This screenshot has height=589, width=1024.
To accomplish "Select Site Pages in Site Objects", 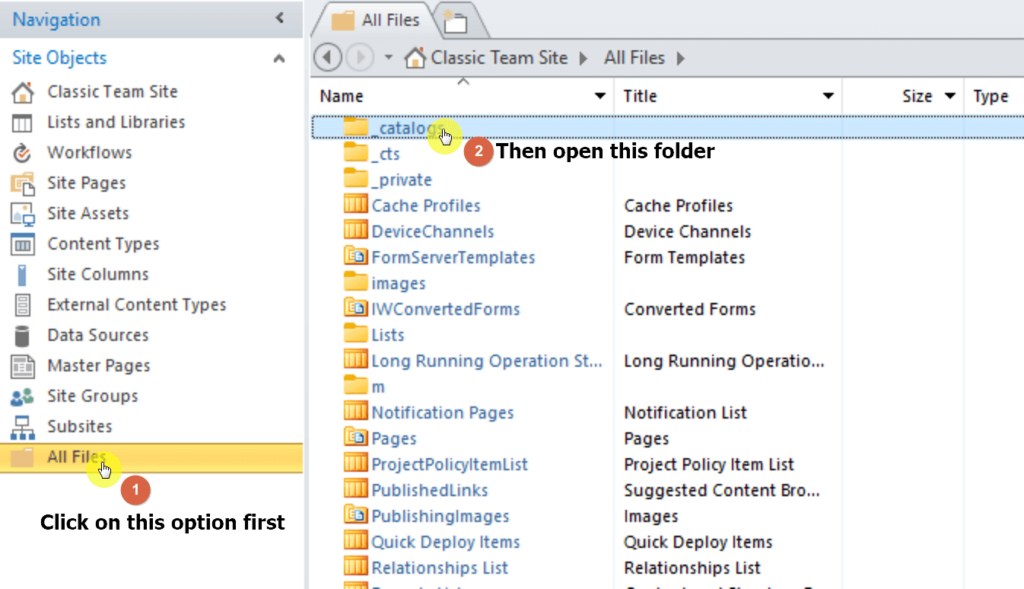I will coord(86,183).
